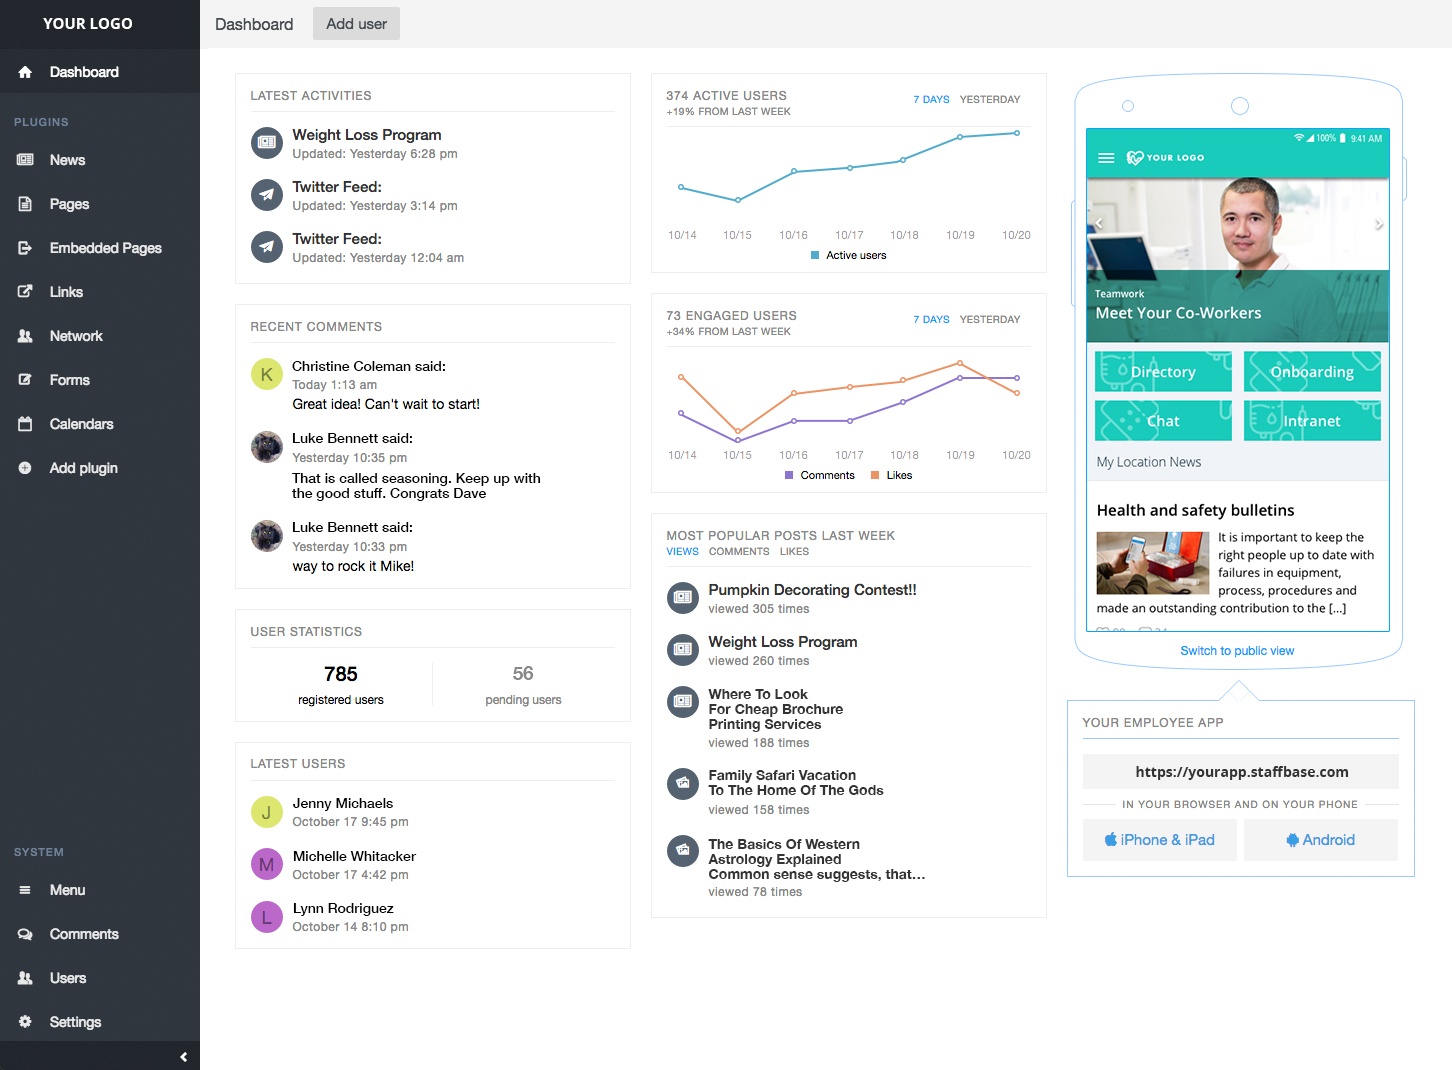Screen dimensions: 1452x1070
Task: Go to previous slide in phone preview
Action: click(1098, 224)
